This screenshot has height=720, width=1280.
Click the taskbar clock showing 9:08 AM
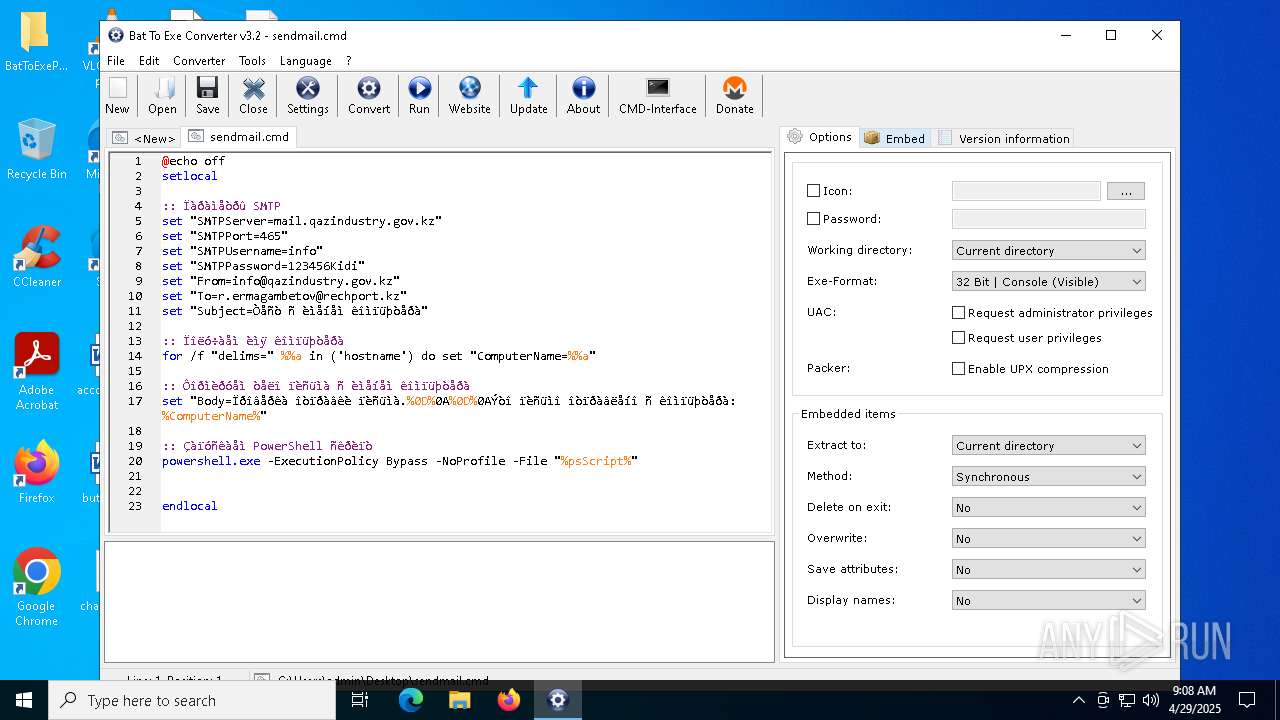[1194, 700]
